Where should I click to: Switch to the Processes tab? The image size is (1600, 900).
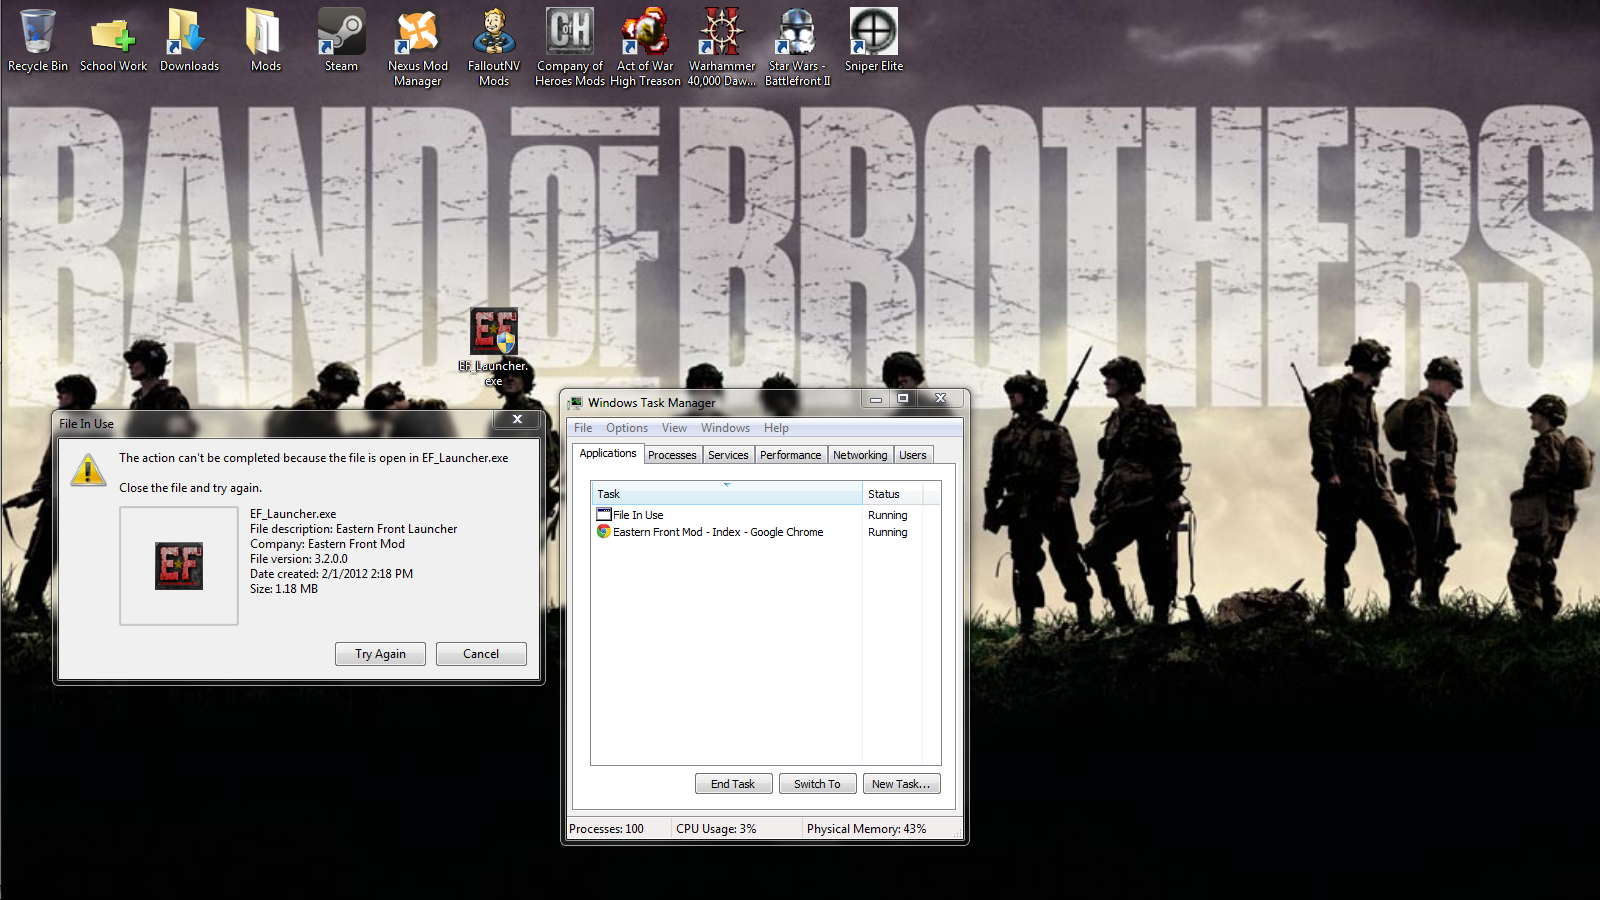point(672,455)
